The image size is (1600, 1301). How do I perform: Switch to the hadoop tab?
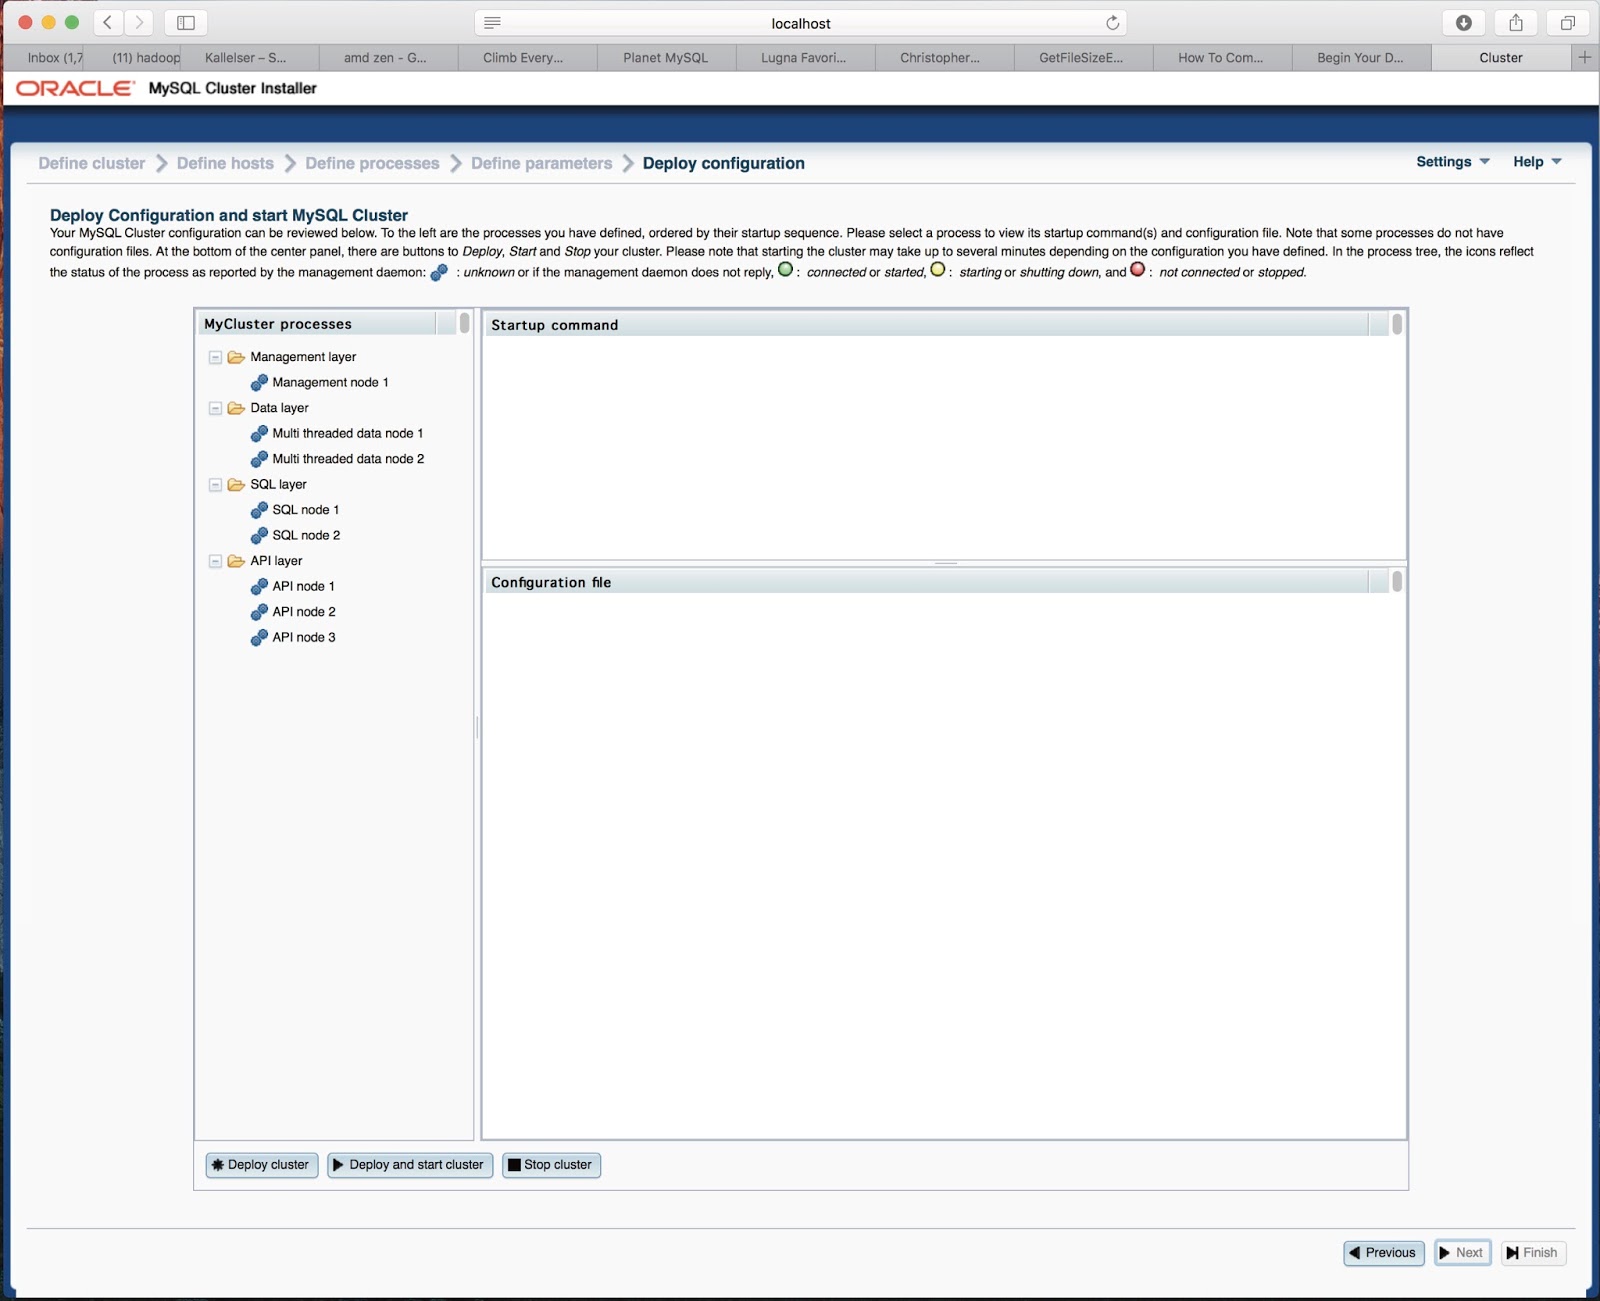(x=132, y=58)
